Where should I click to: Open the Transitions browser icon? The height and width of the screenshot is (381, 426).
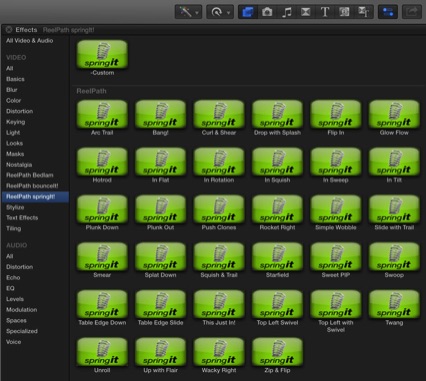click(x=306, y=12)
